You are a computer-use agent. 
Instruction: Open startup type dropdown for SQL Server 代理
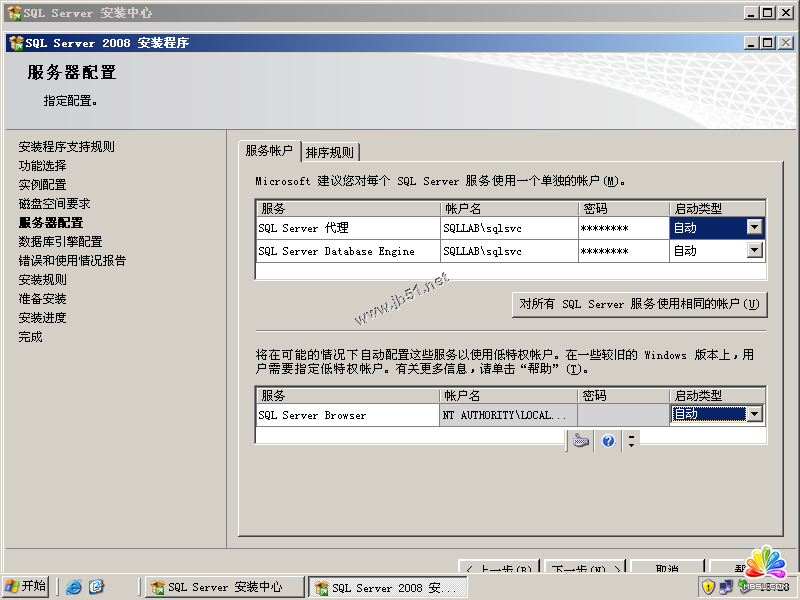(755, 228)
